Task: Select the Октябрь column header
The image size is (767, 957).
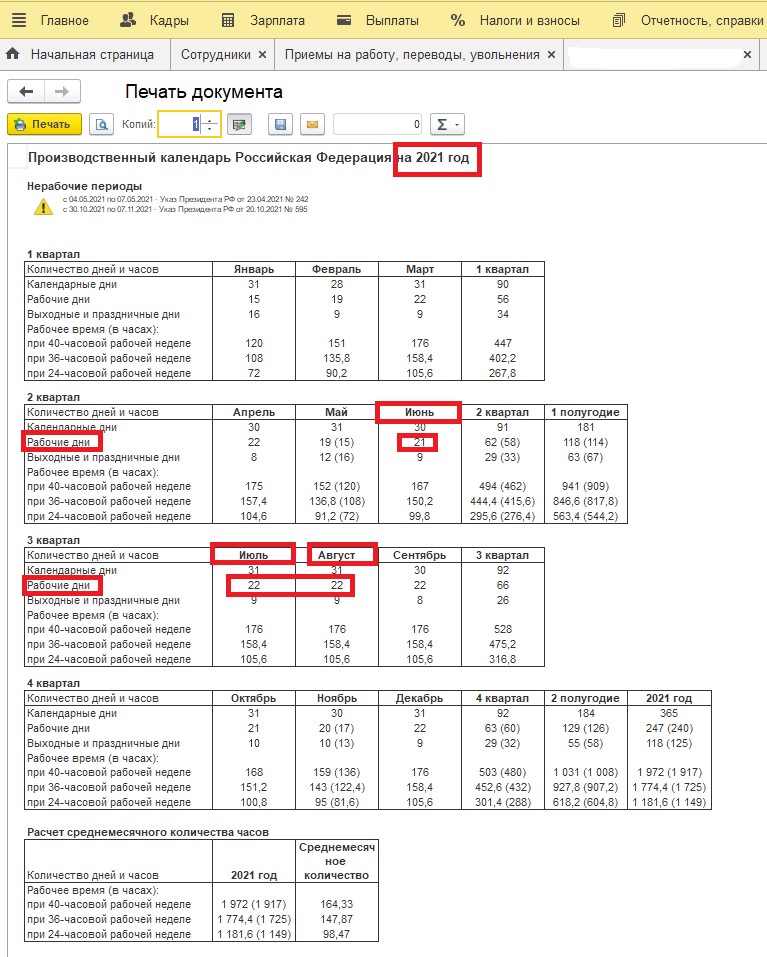Action: click(x=254, y=698)
